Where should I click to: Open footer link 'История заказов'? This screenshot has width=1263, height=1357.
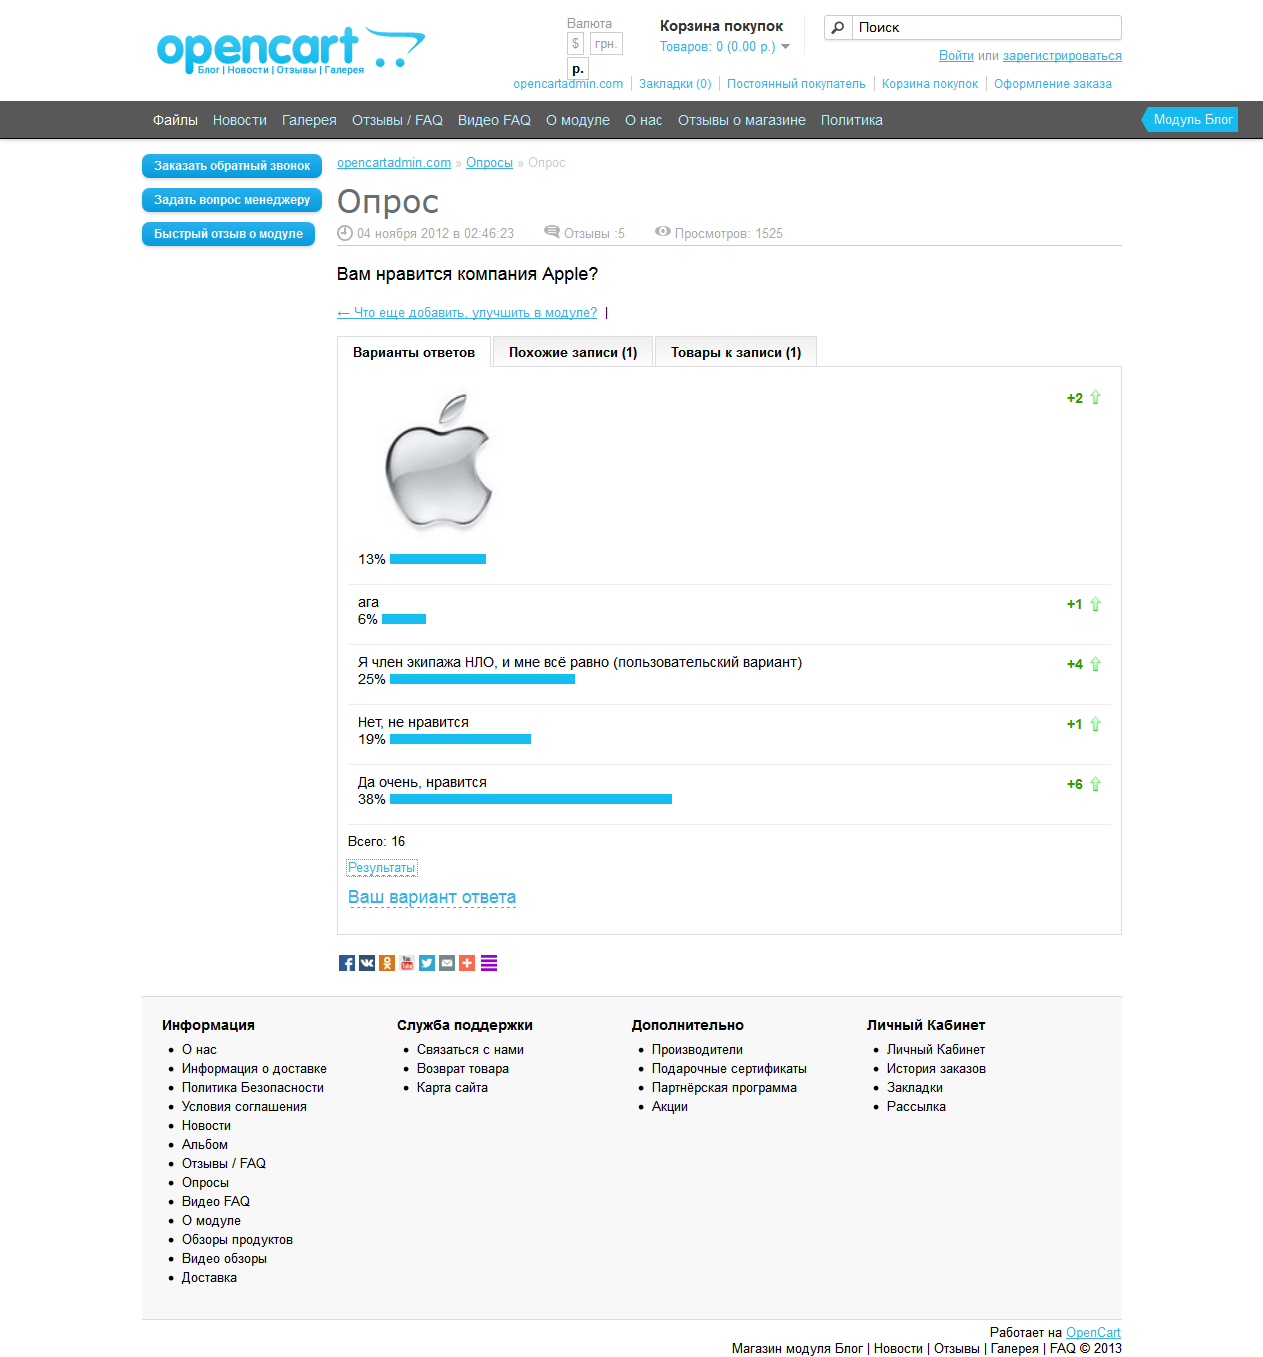pyautogui.click(x=936, y=1069)
